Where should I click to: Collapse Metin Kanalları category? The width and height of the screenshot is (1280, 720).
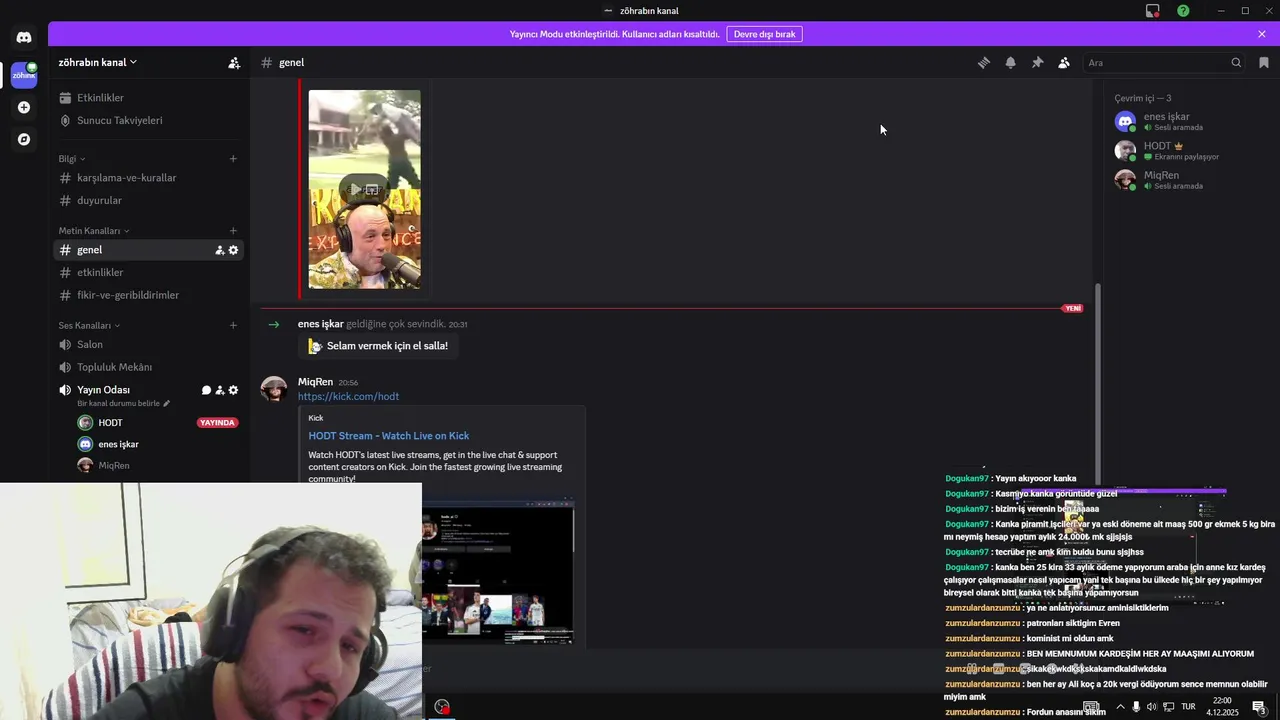[94, 231]
